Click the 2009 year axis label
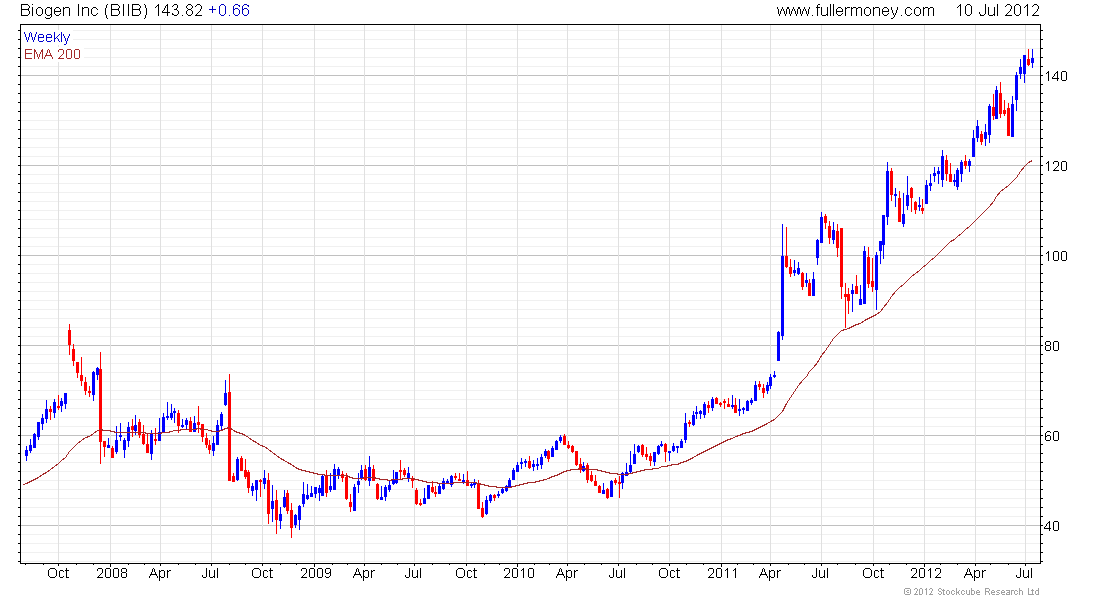The width and height of the screenshot is (1100, 600). (316, 573)
